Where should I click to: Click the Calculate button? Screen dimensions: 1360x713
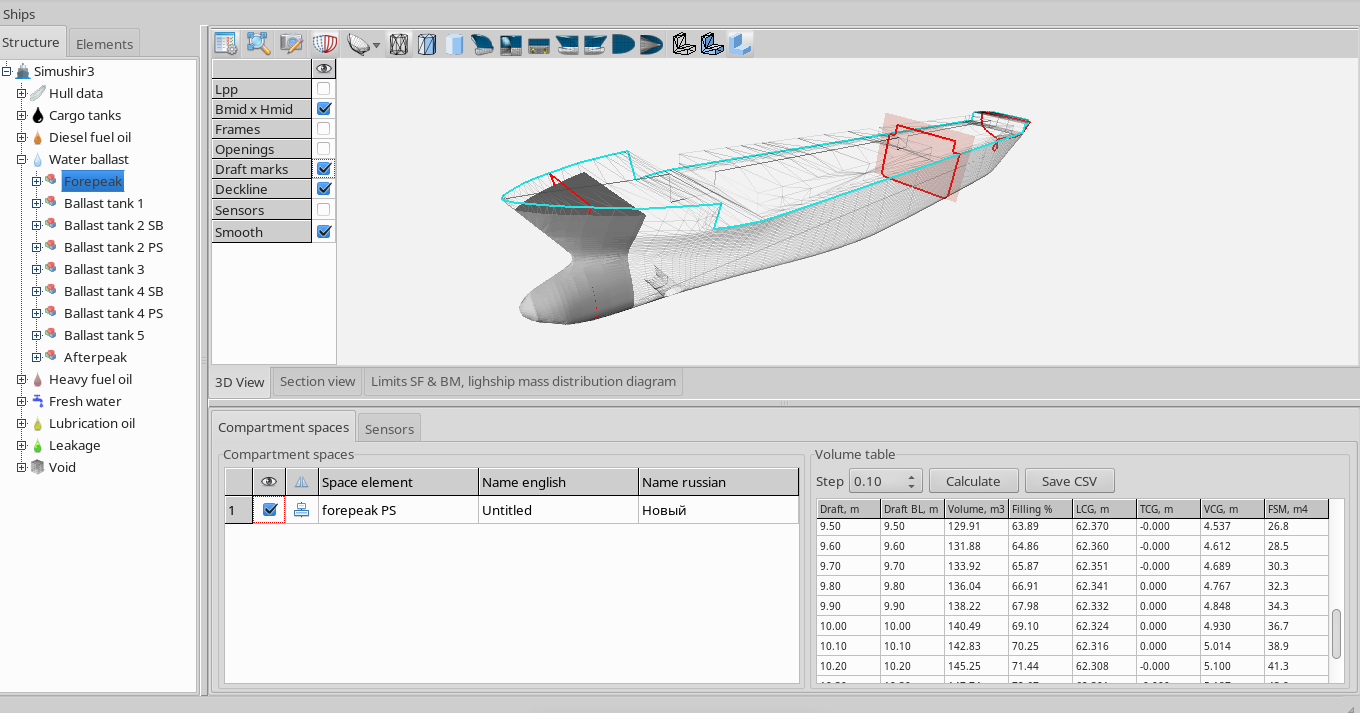(x=973, y=481)
